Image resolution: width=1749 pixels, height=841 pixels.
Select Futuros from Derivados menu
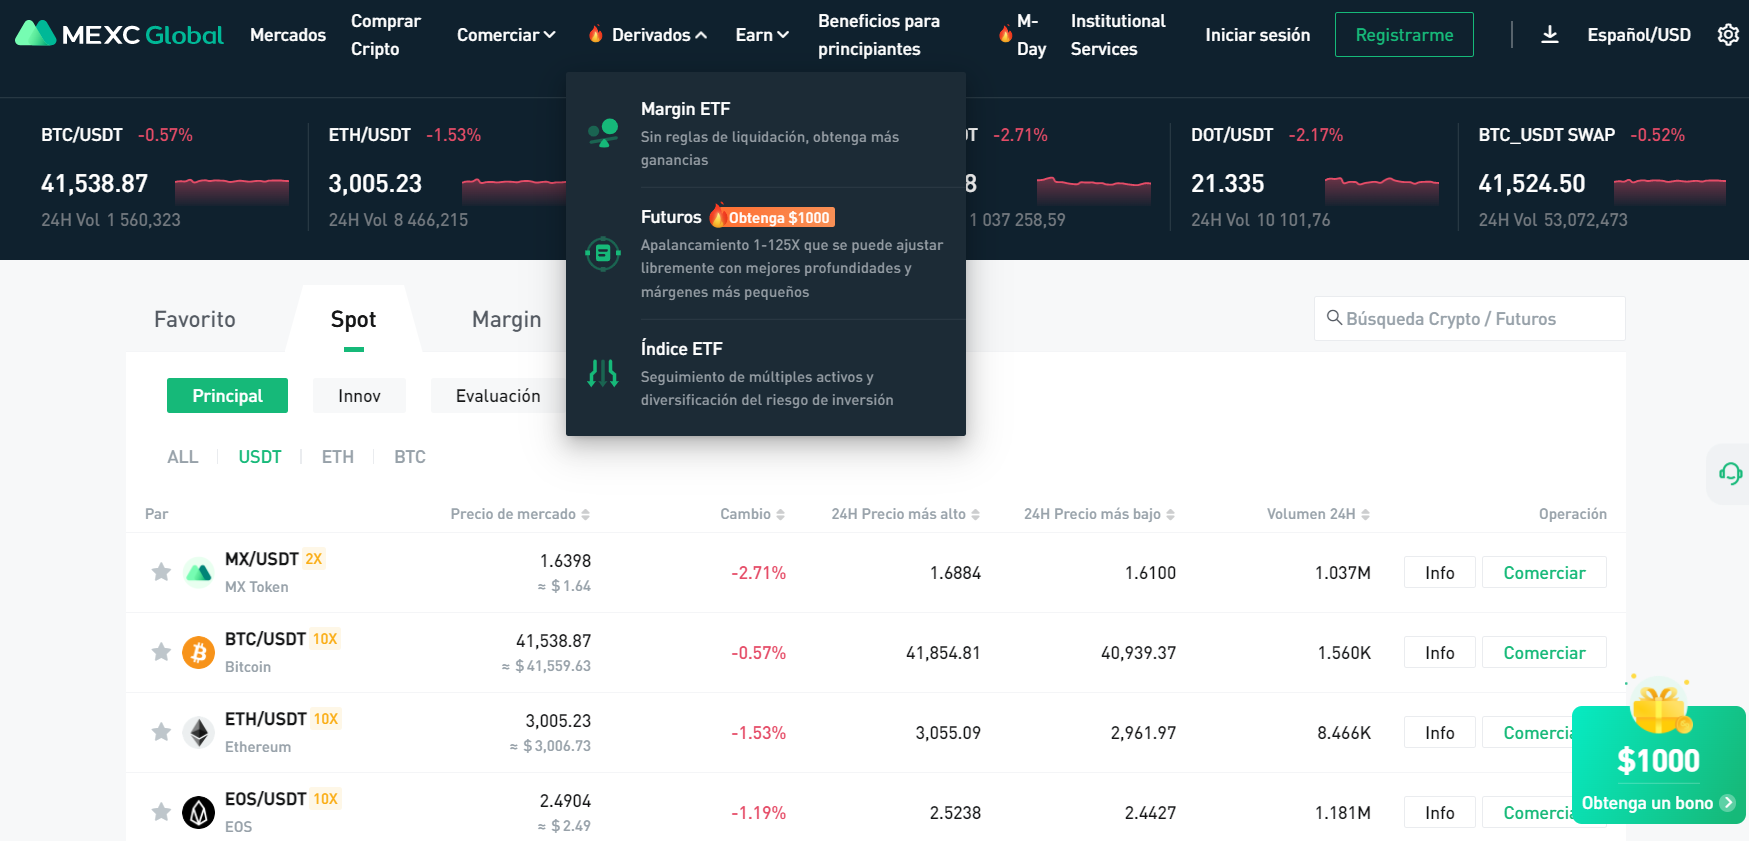click(x=766, y=253)
